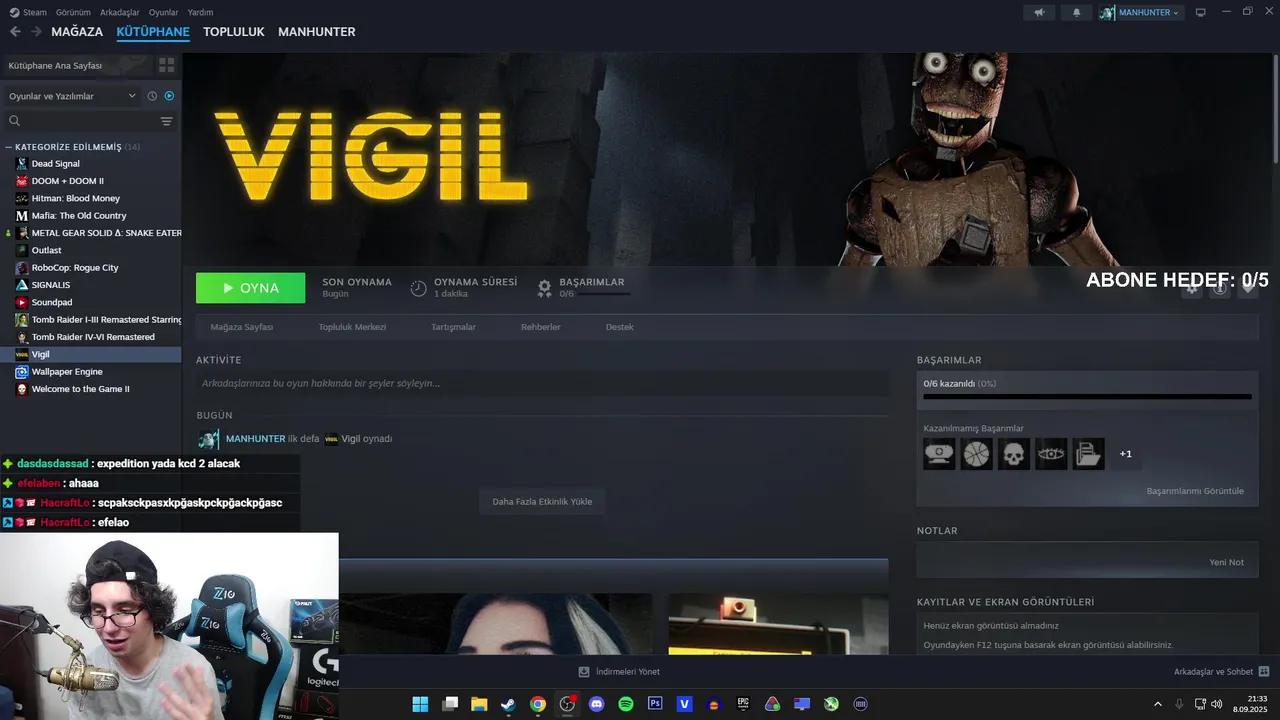Image resolution: width=1280 pixels, height=720 pixels.
Task: Toggle ready-to-play filter icon
Action: 169,96
